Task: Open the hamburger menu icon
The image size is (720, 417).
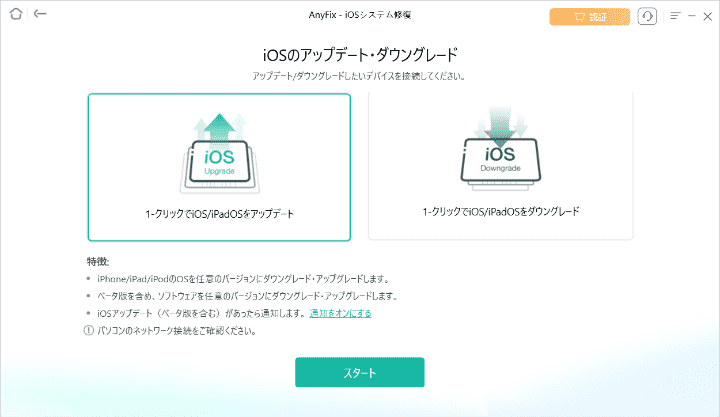Action: [x=675, y=16]
